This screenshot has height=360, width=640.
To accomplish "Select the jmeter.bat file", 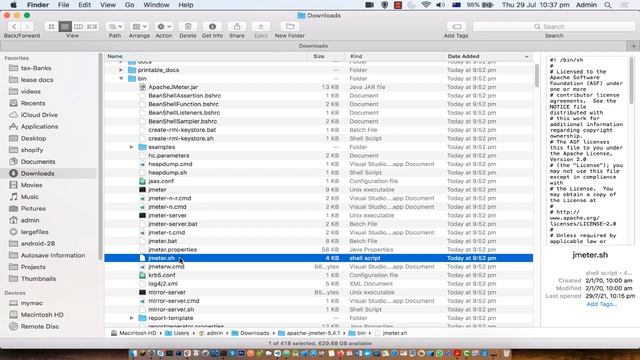I will (x=162, y=241).
